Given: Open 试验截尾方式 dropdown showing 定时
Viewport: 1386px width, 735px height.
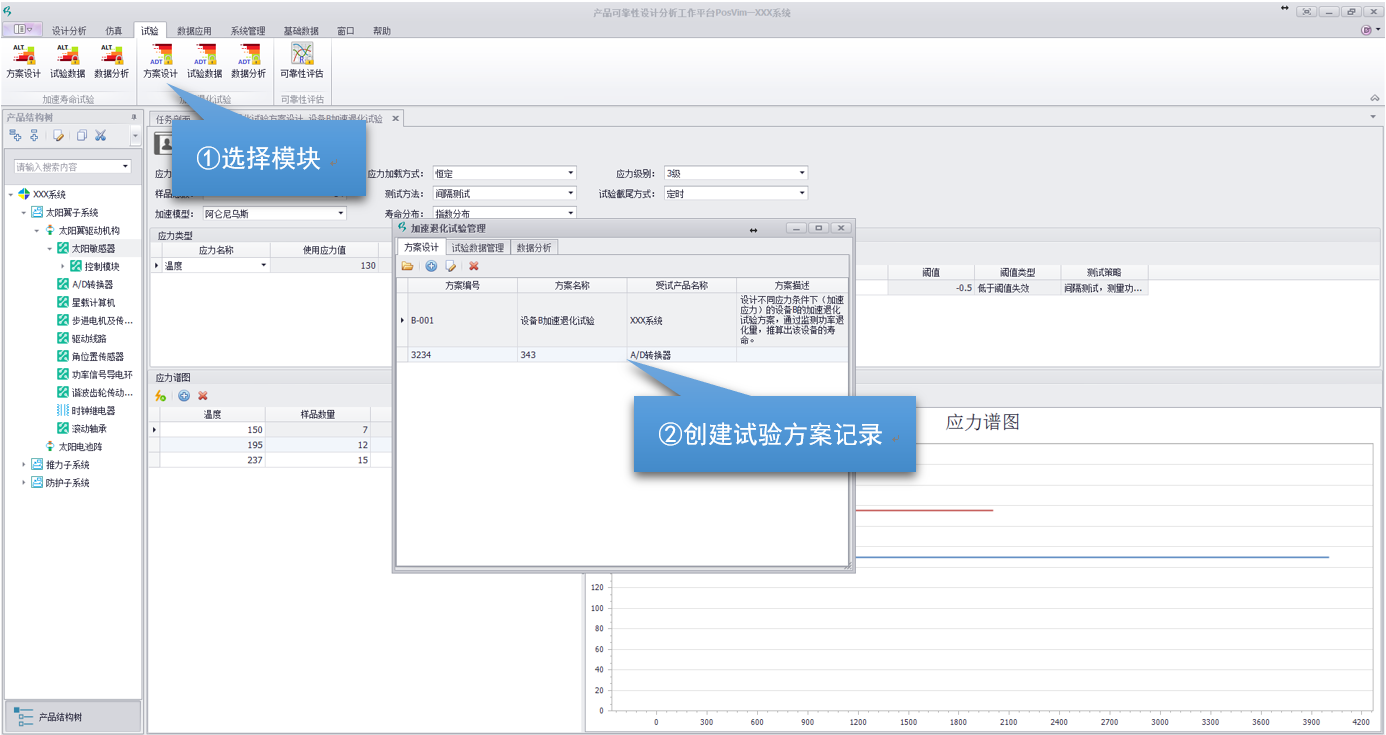Looking at the screenshot, I should coord(801,193).
